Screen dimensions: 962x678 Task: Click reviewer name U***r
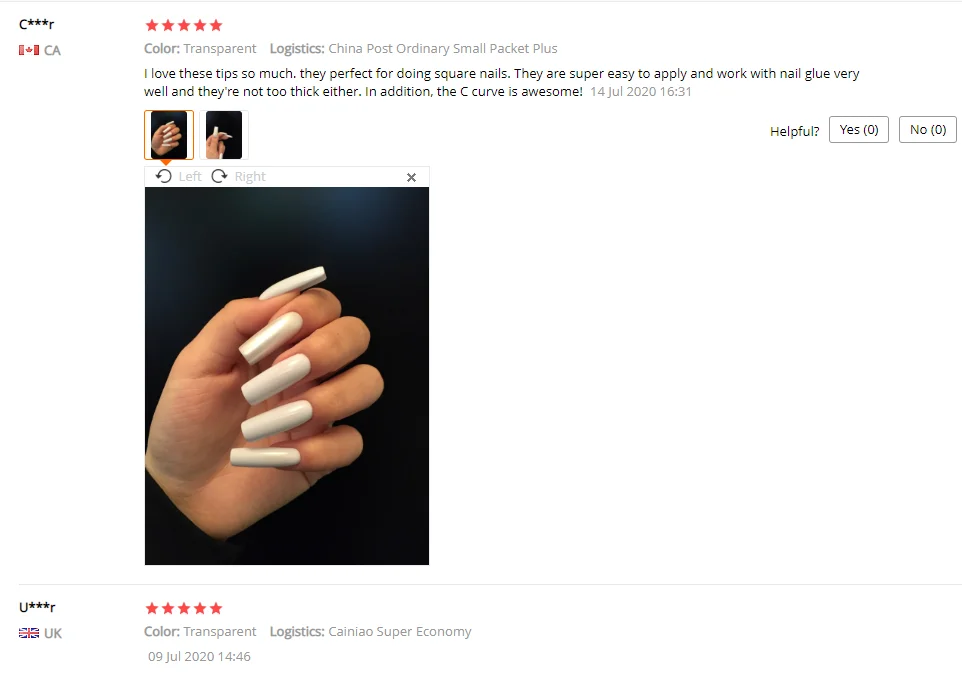pos(37,607)
